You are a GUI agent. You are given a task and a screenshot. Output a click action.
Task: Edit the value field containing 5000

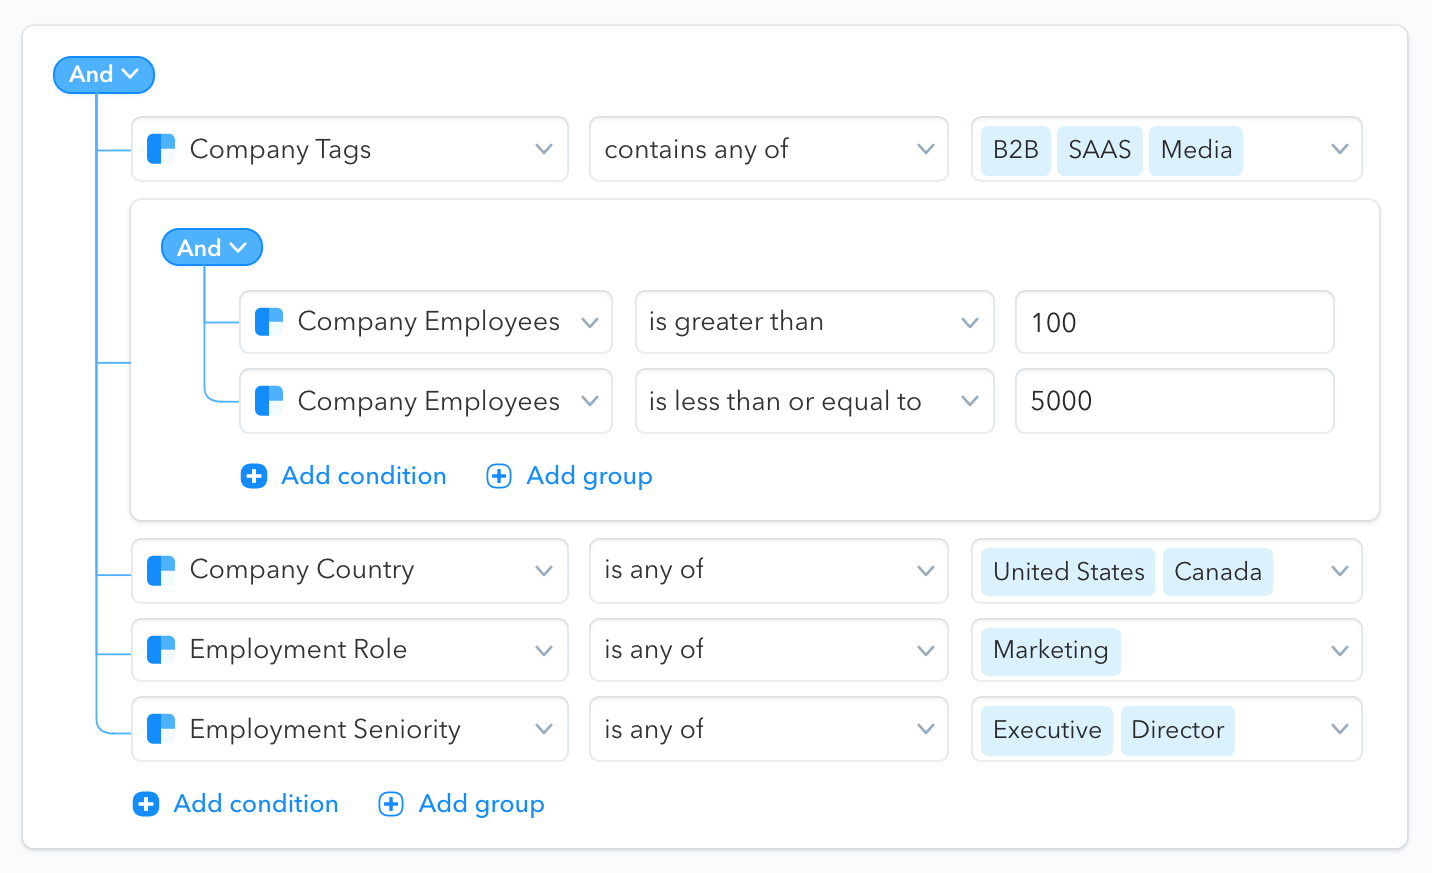point(1175,401)
